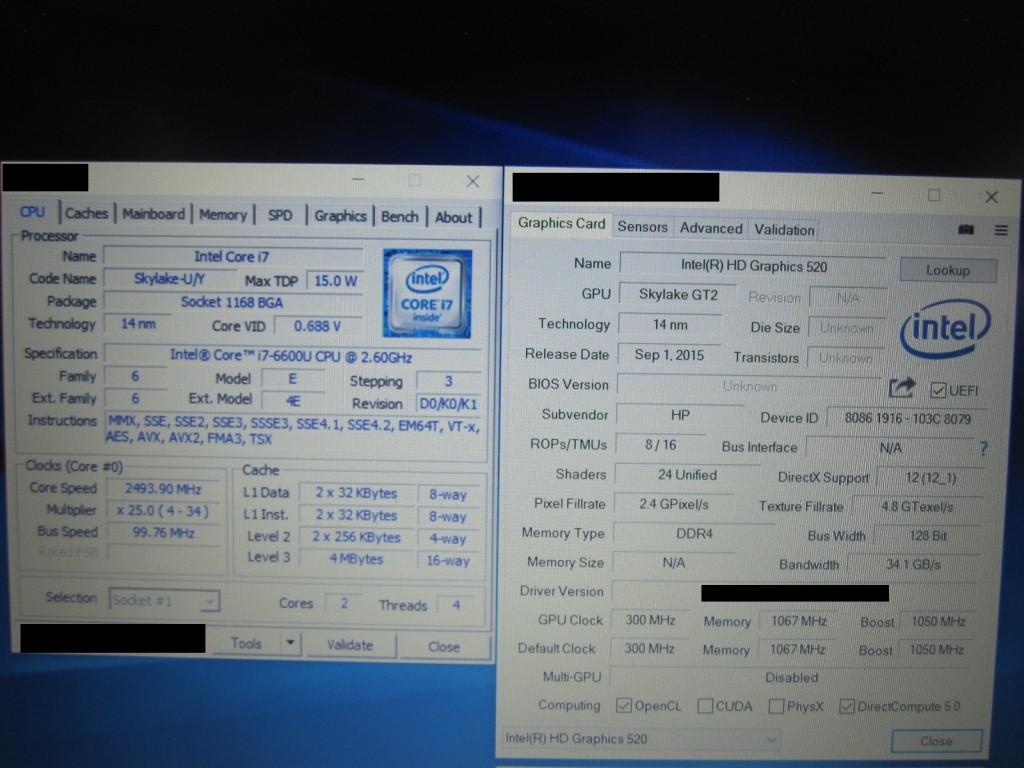Click the Lookup button
The image size is (1024, 768).
pos(948,270)
